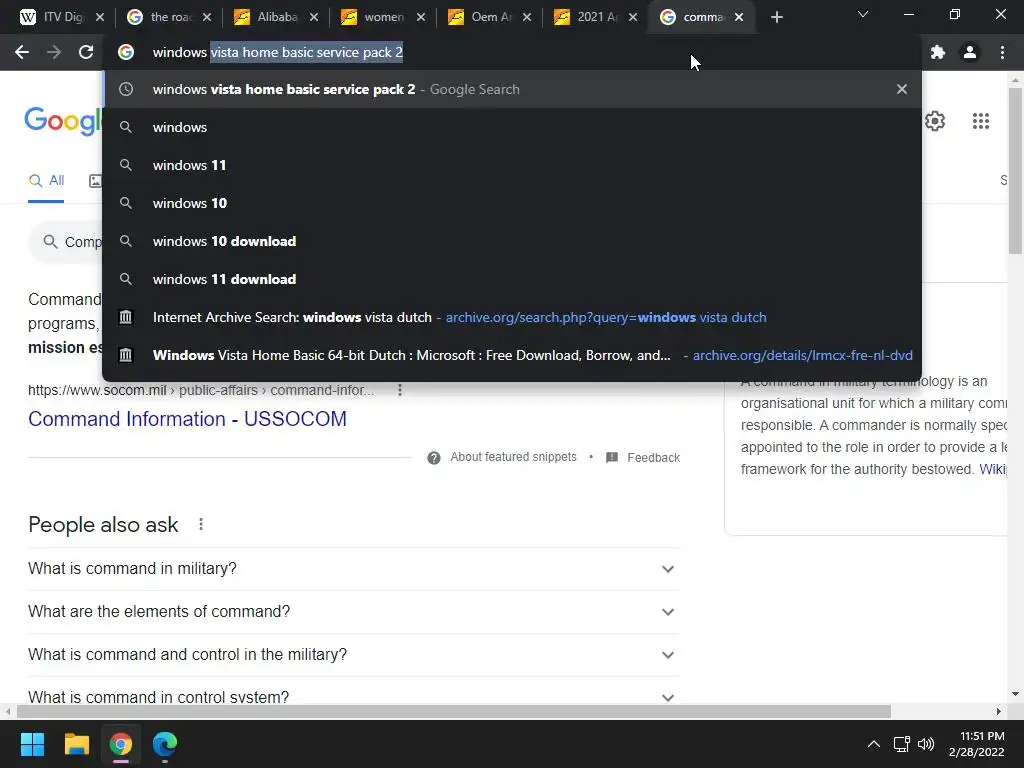
Task: Open People also ask options menu
Action: click(x=201, y=524)
